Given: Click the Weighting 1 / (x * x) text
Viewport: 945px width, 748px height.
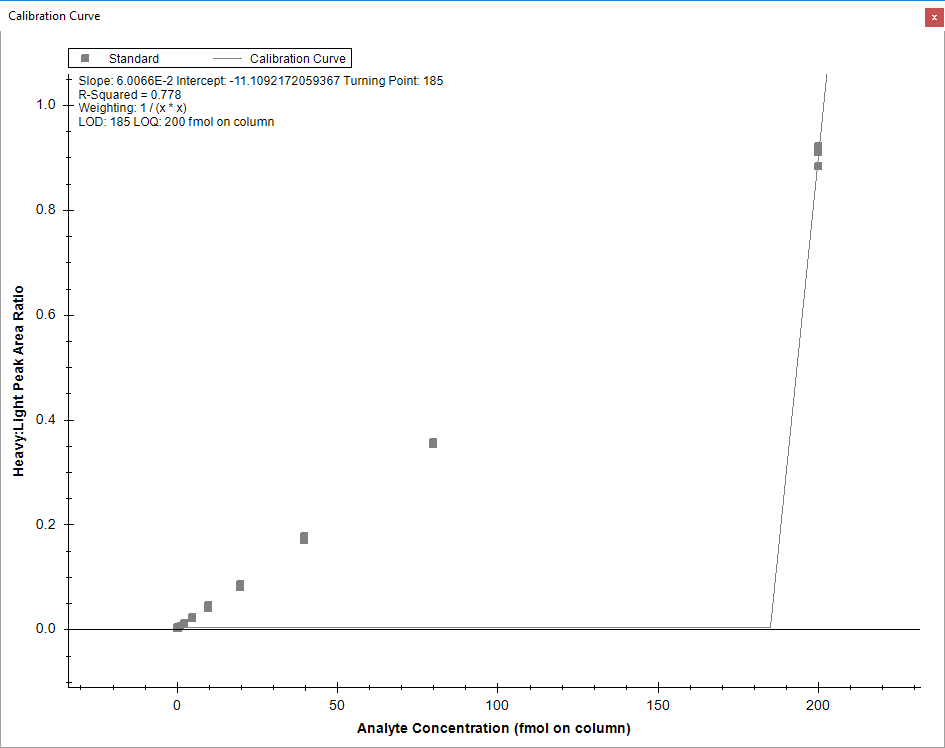Looking at the screenshot, I should [133, 108].
